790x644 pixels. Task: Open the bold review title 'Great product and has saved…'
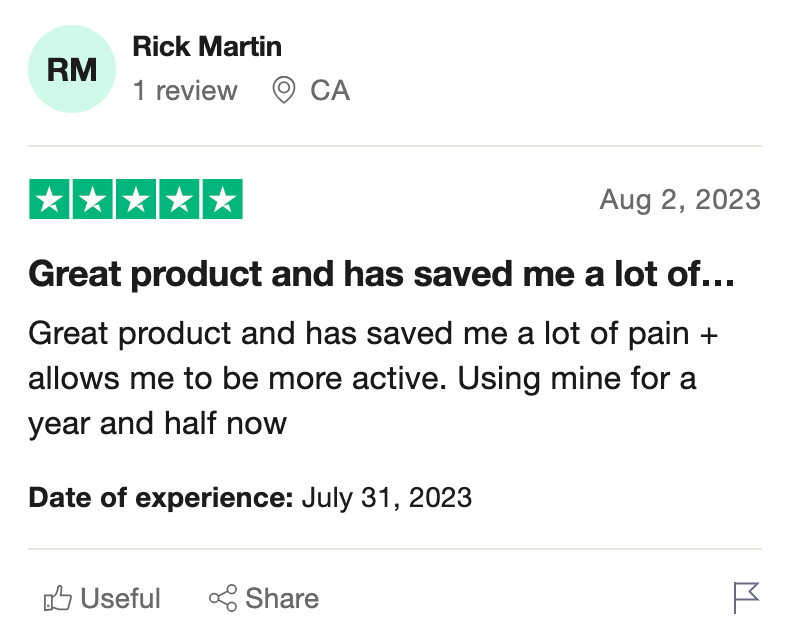click(x=382, y=274)
